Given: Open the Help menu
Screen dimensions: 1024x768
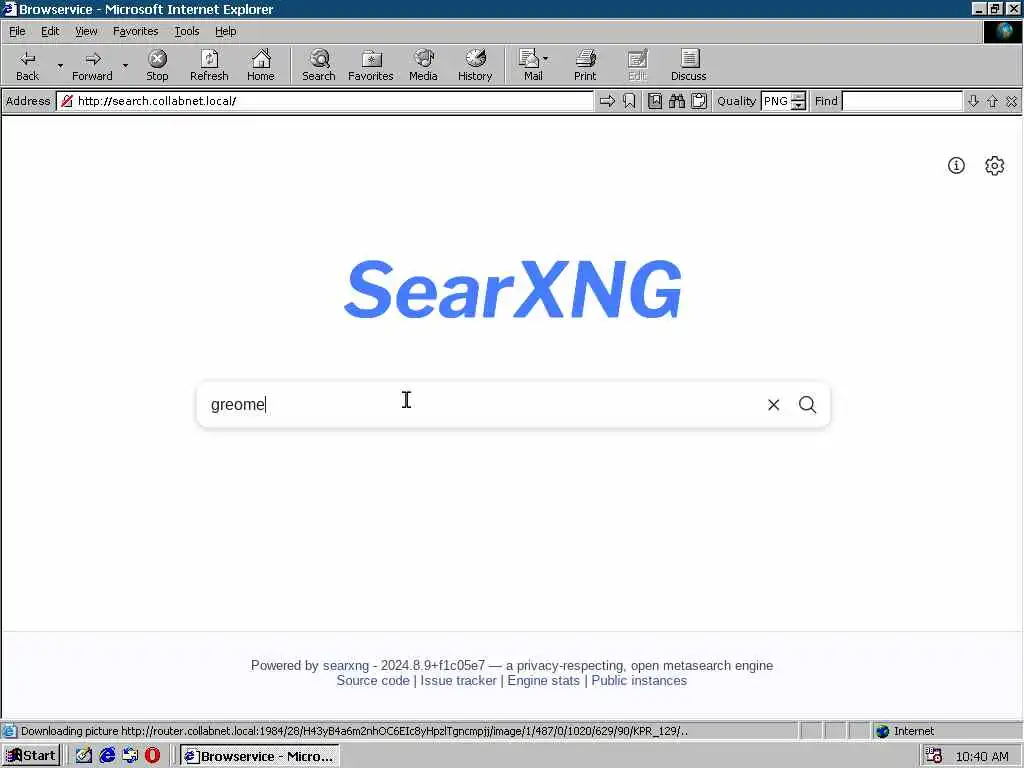Looking at the screenshot, I should (x=225, y=31).
